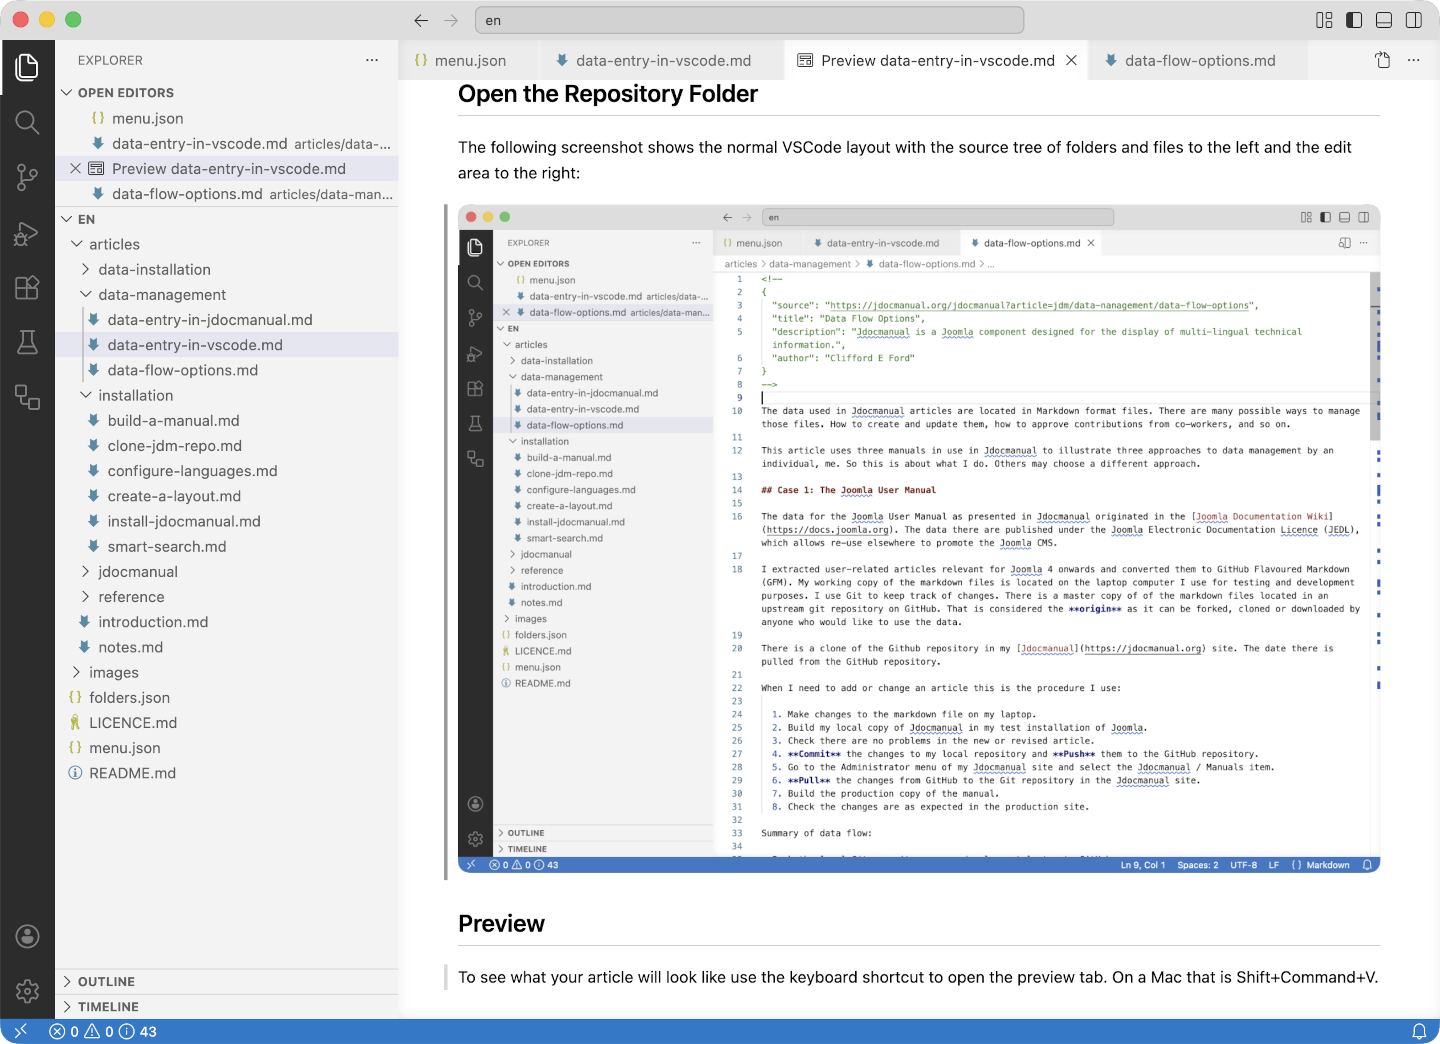Open data-entry-in-jdocmanual.md file
This screenshot has width=1440, height=1044.
pyautogui.click(x=227, y=320)
